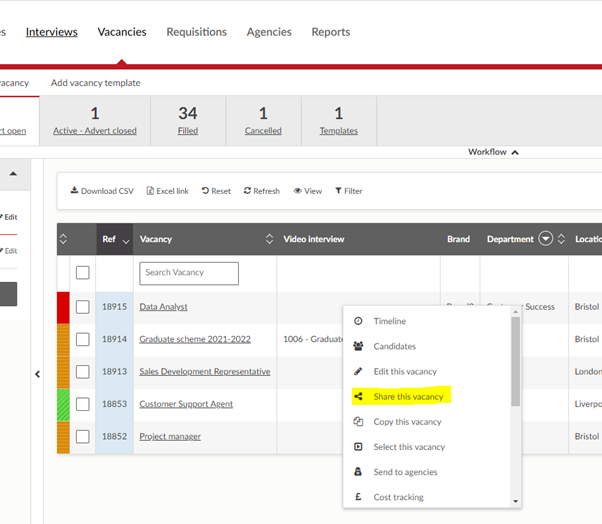Open the Department column dropdown arrow
Viewport: 602px width, 524px height.
(546, 239)
